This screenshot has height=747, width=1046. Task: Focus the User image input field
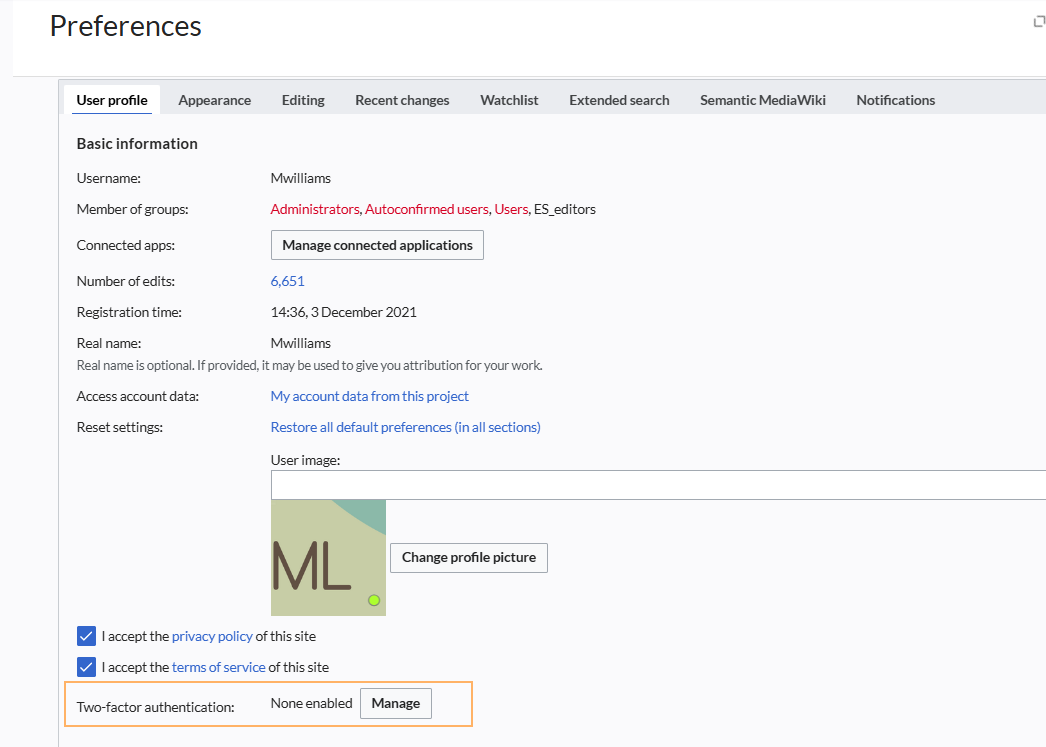coord(658,485)
